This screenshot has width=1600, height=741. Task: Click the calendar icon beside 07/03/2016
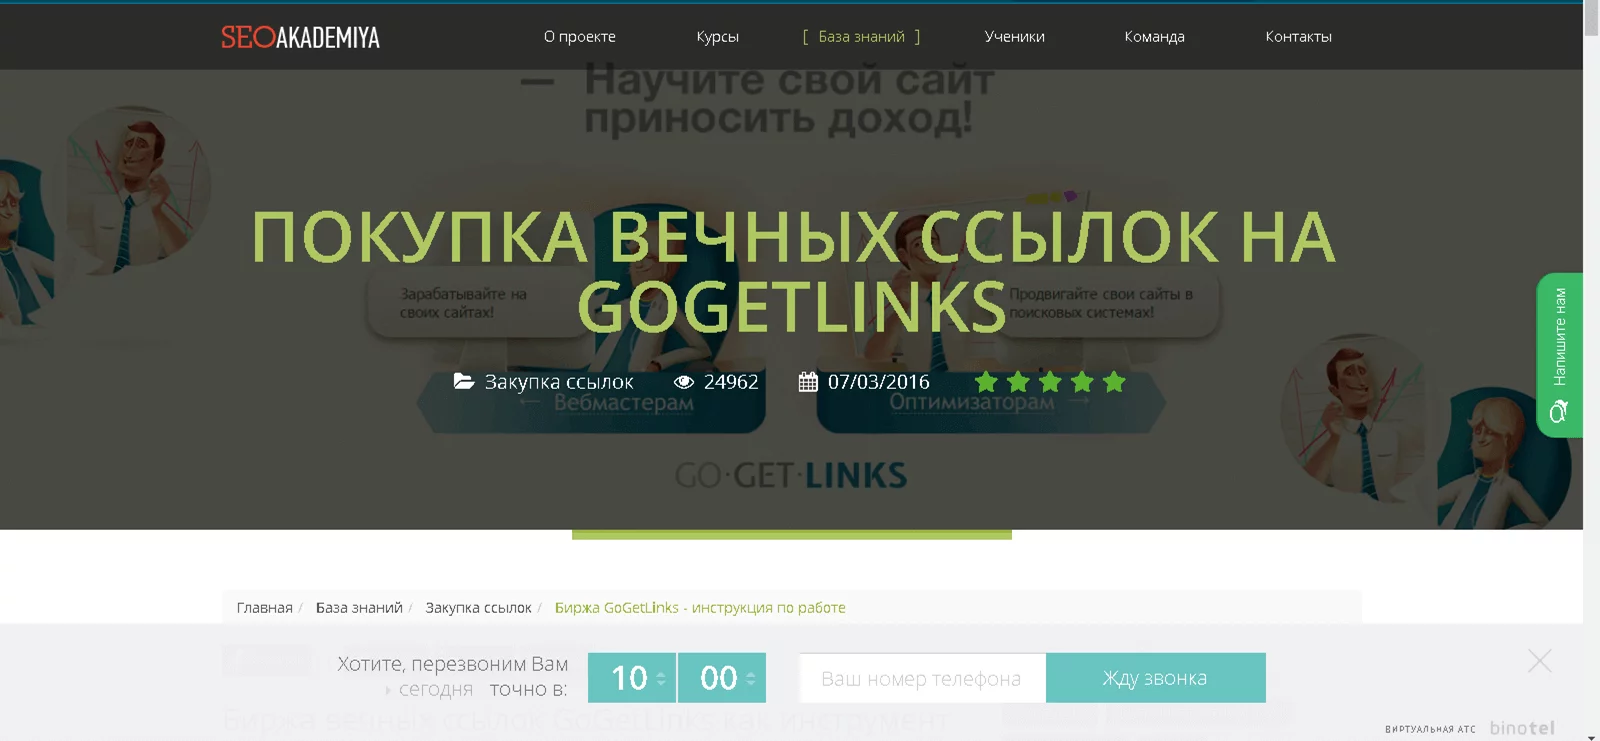[808, 382]
